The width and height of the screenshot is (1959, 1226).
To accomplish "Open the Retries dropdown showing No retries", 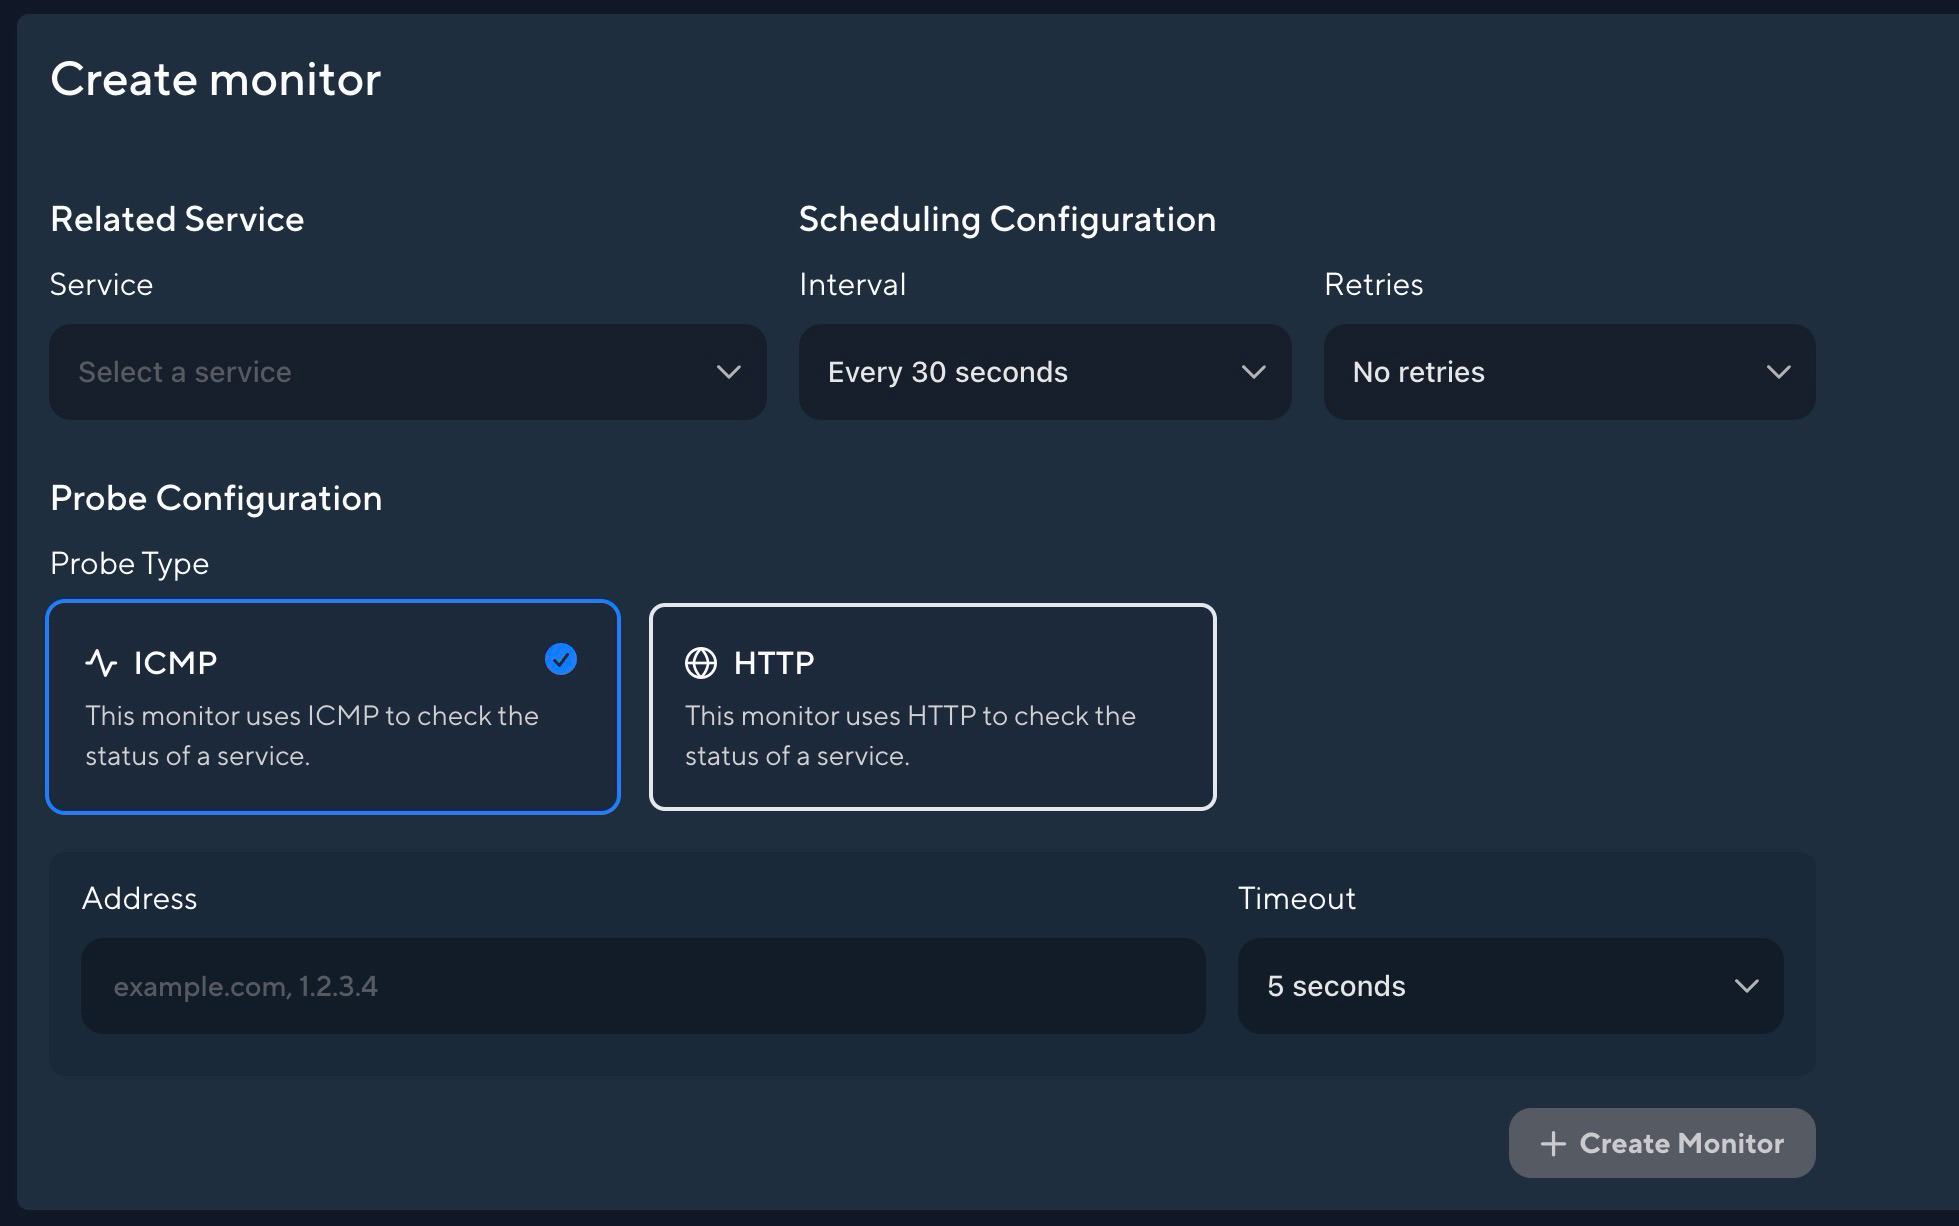I will tap(1569, 372).
